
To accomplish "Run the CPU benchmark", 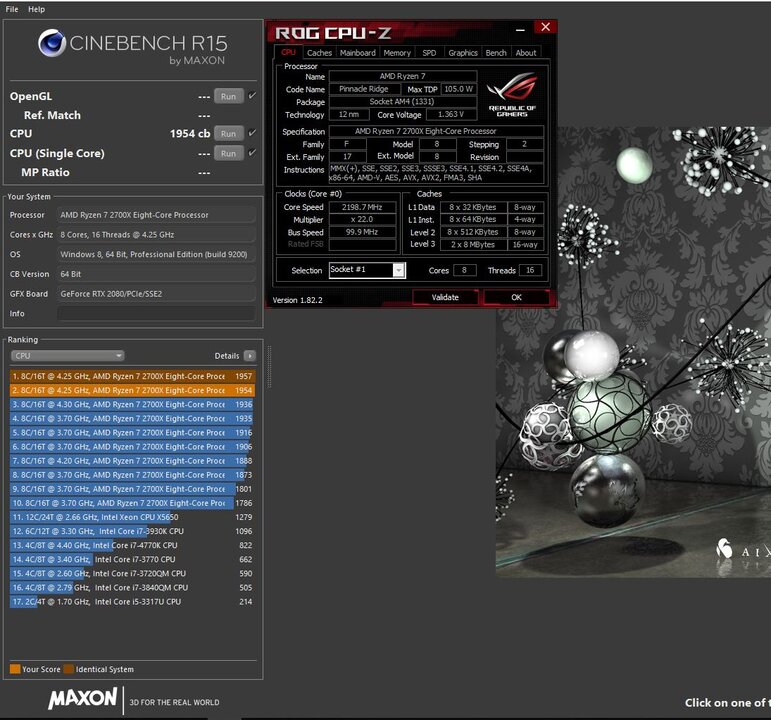I will (229, 133).
